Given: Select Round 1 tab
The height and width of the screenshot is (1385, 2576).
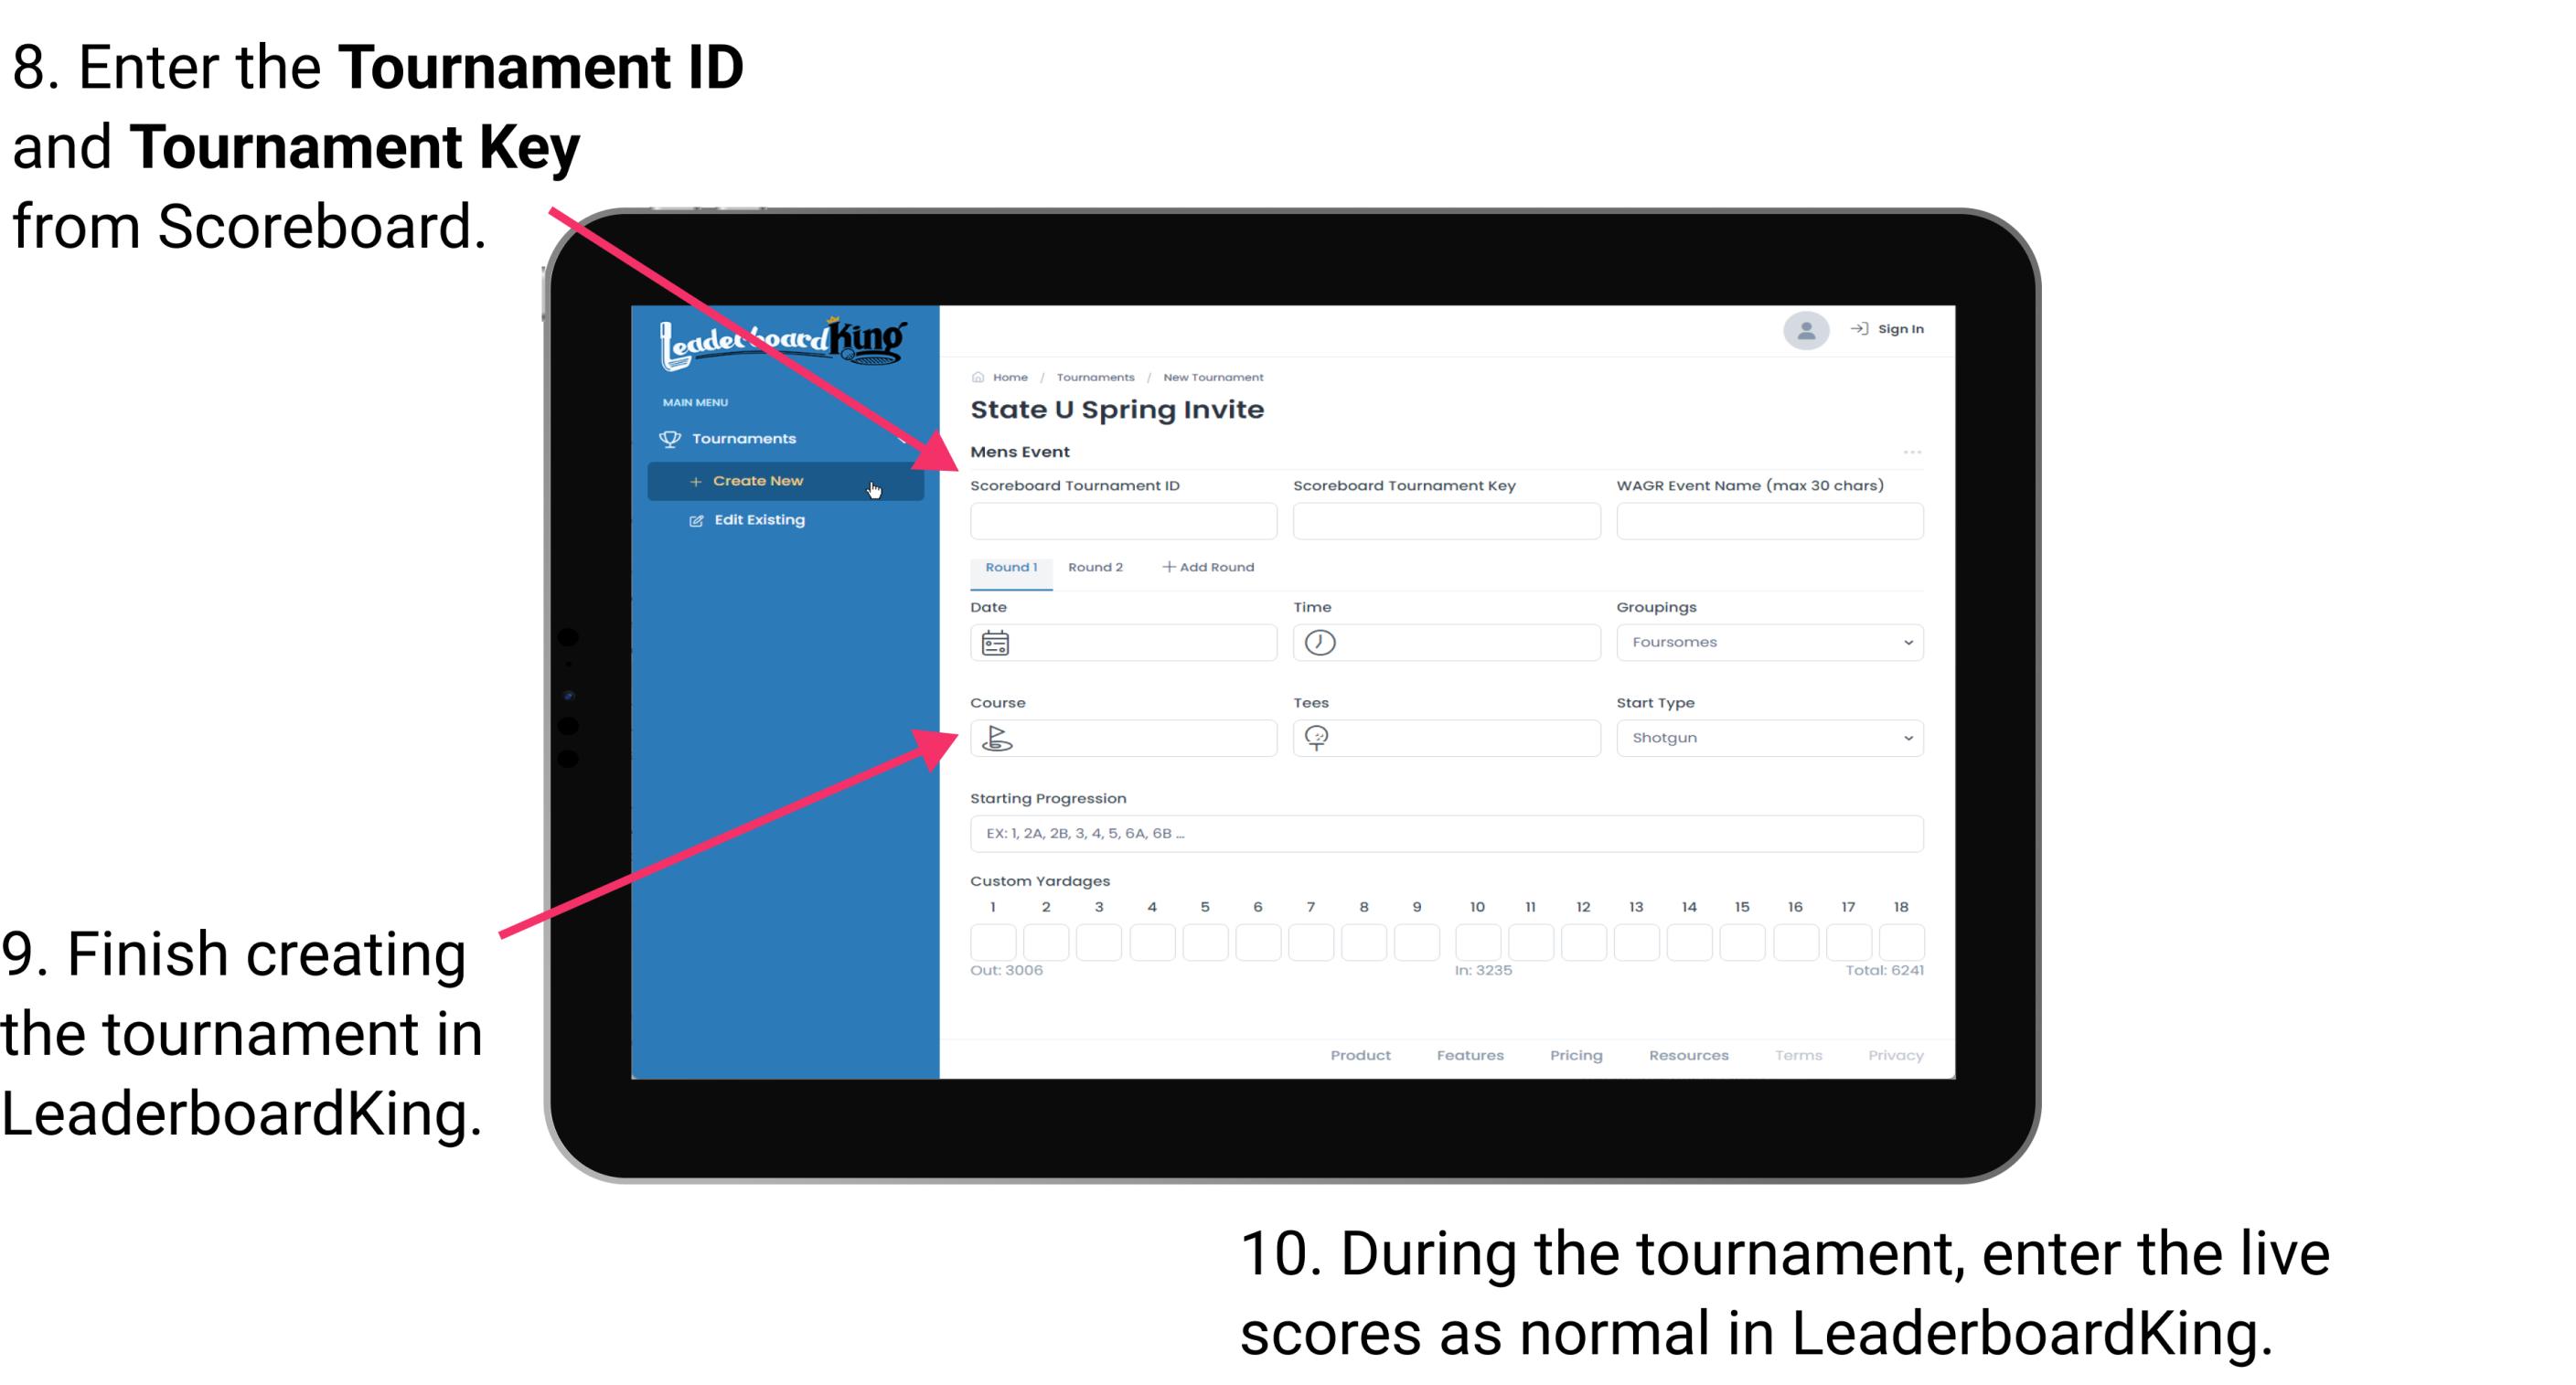Looking at the screenshot, I should [1010, 568].
